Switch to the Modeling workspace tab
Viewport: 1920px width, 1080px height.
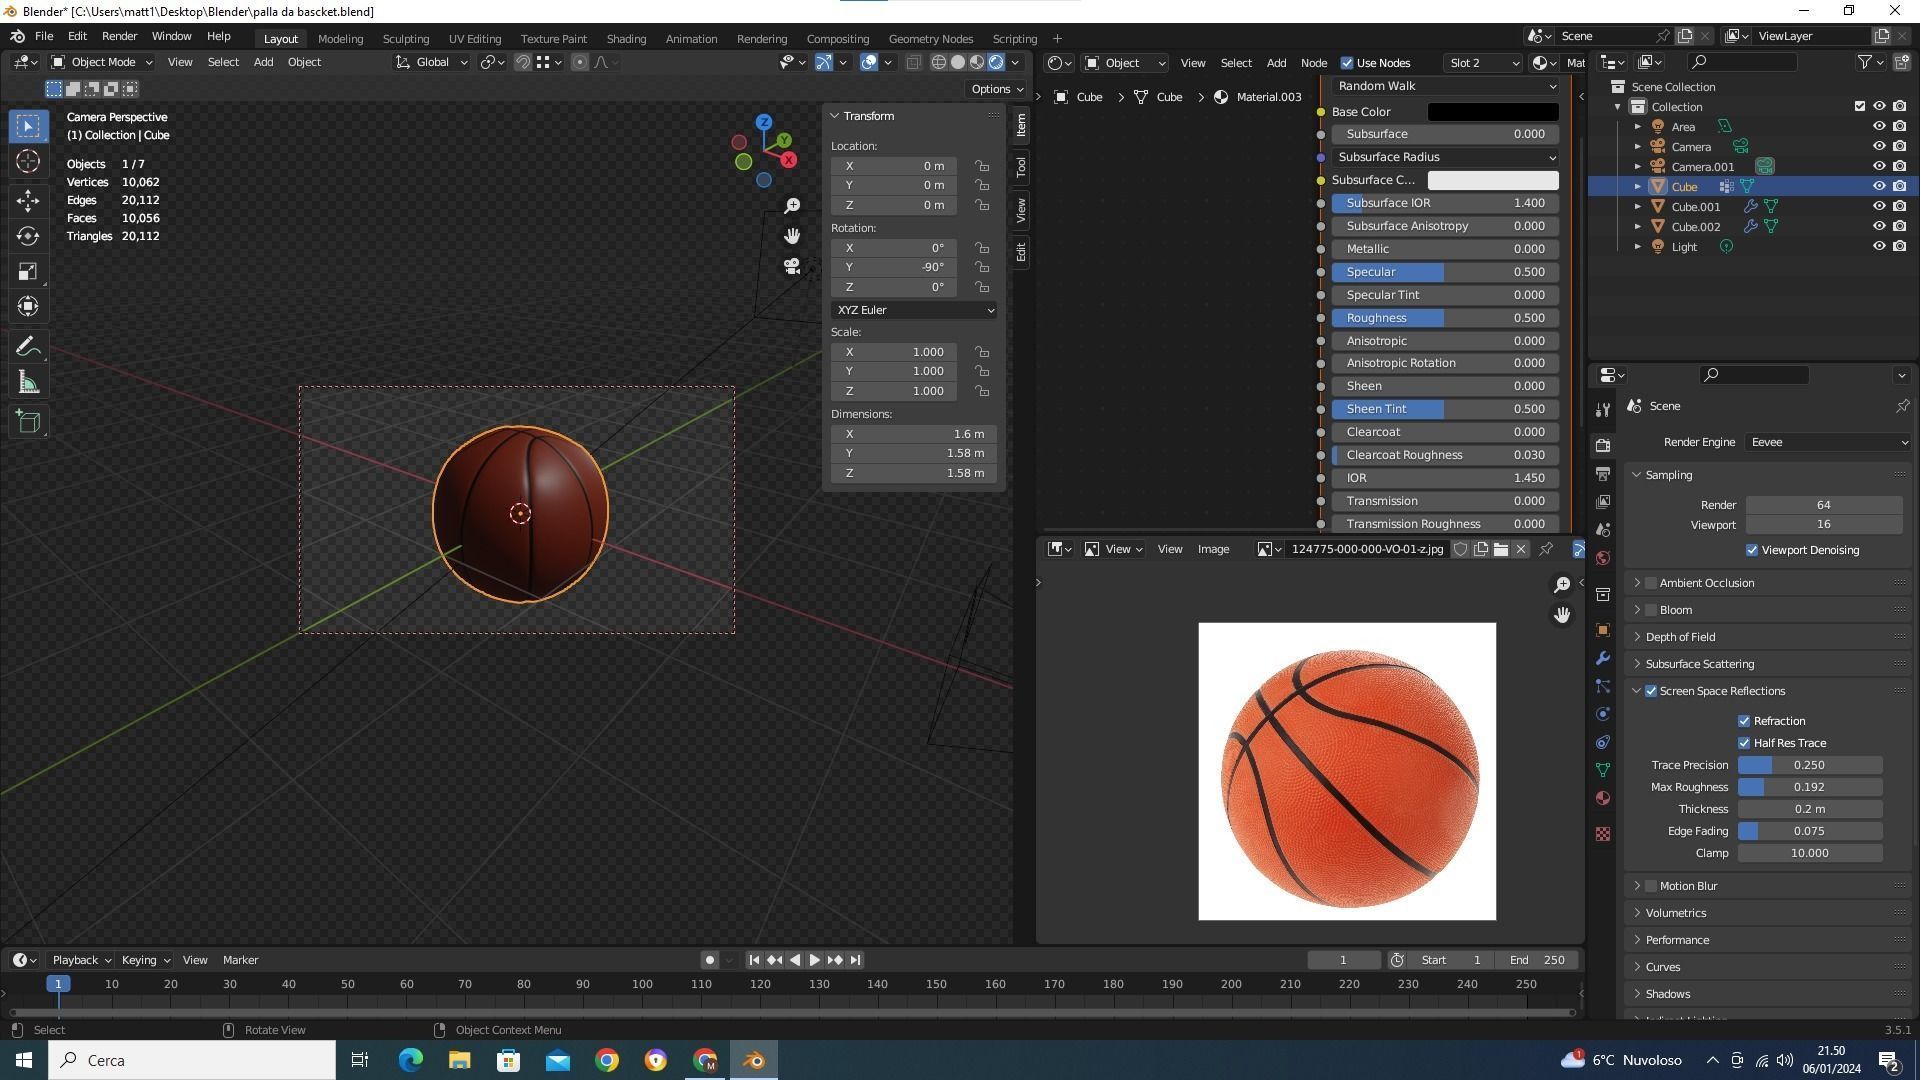coord(340,39)
